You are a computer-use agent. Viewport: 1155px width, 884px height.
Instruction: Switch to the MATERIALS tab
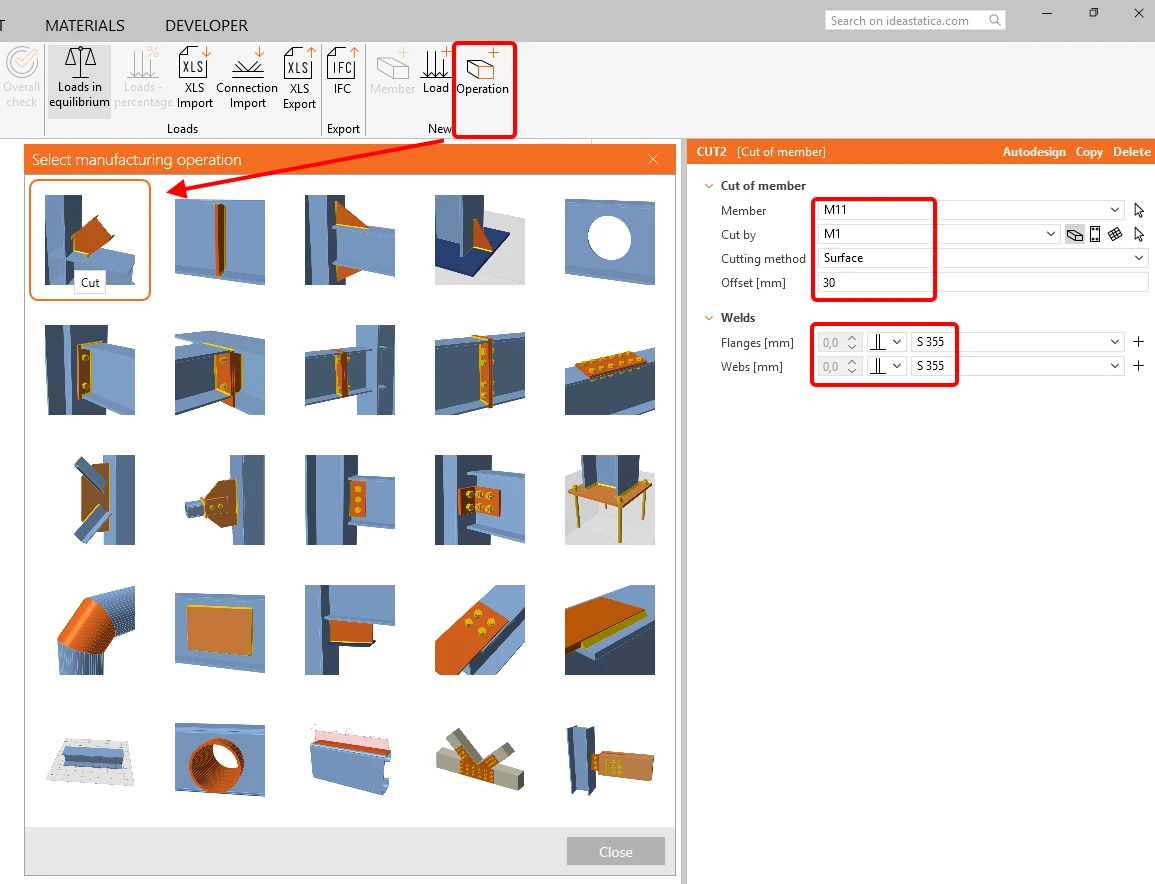point(85,26)
